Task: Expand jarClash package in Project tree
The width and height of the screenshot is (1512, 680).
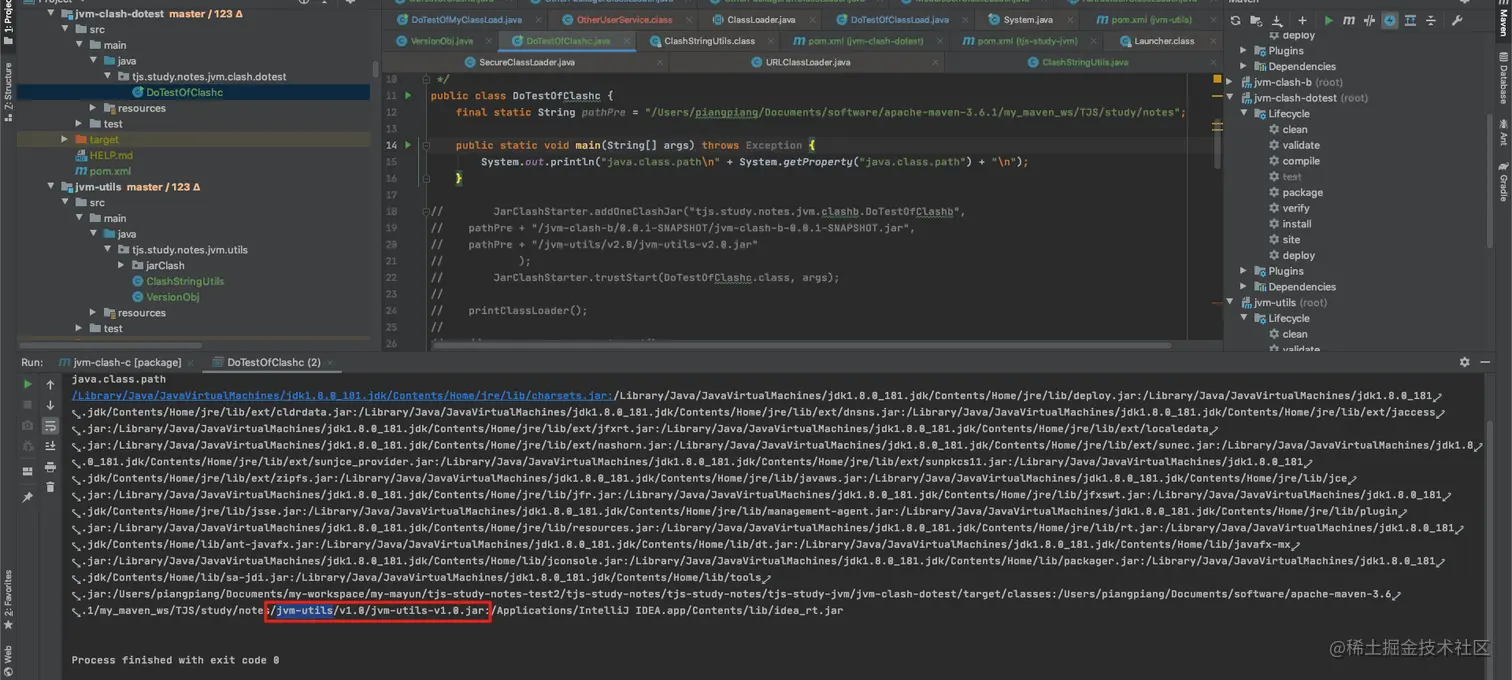Action: (x=122, y=266)
